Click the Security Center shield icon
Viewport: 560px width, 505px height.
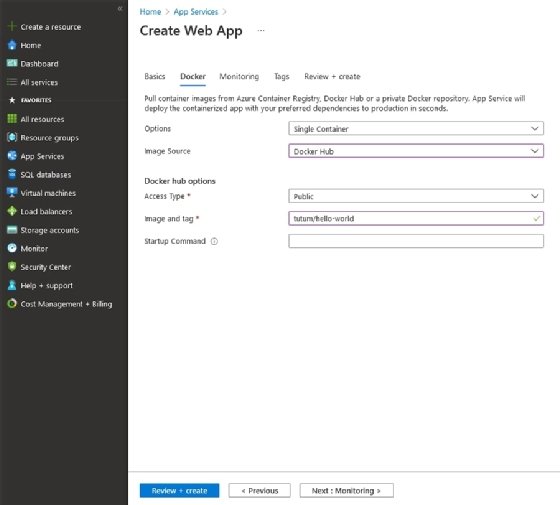(x=12, y=267)
